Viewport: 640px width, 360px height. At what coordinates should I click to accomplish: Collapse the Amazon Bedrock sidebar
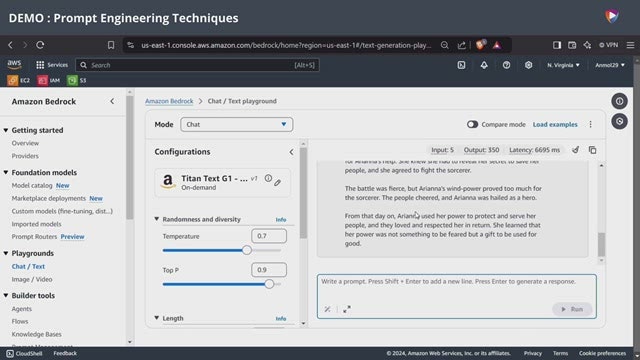pyautogui.click(x=112, y=101)
